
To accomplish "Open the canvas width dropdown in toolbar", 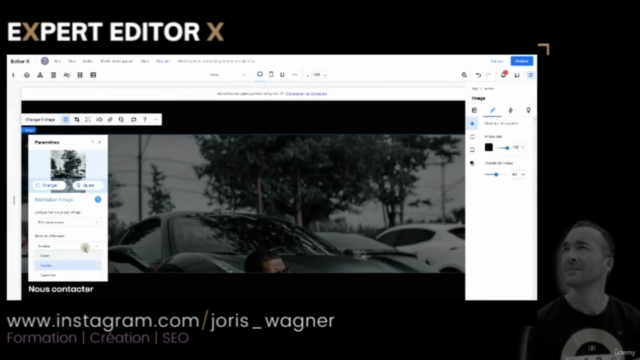I will pyautogui.click(x=319, y=75).
